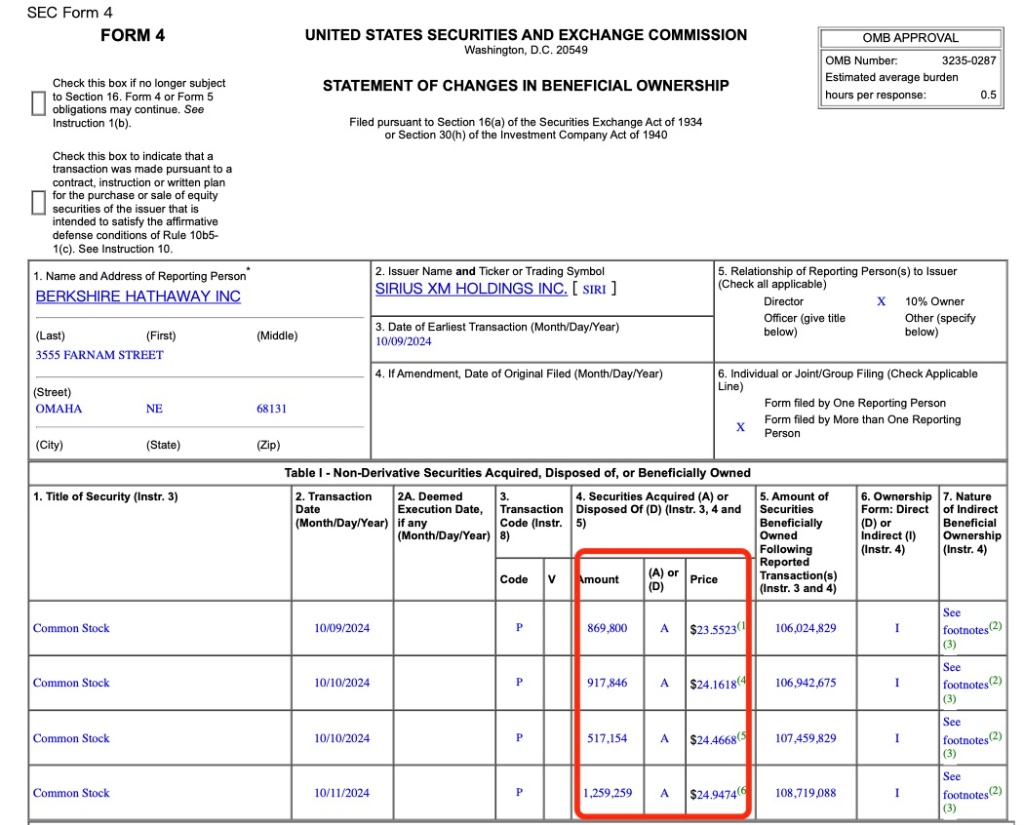
Task: Open footnote (5) next to price $24.4668
Action: [x=742, y=736]
